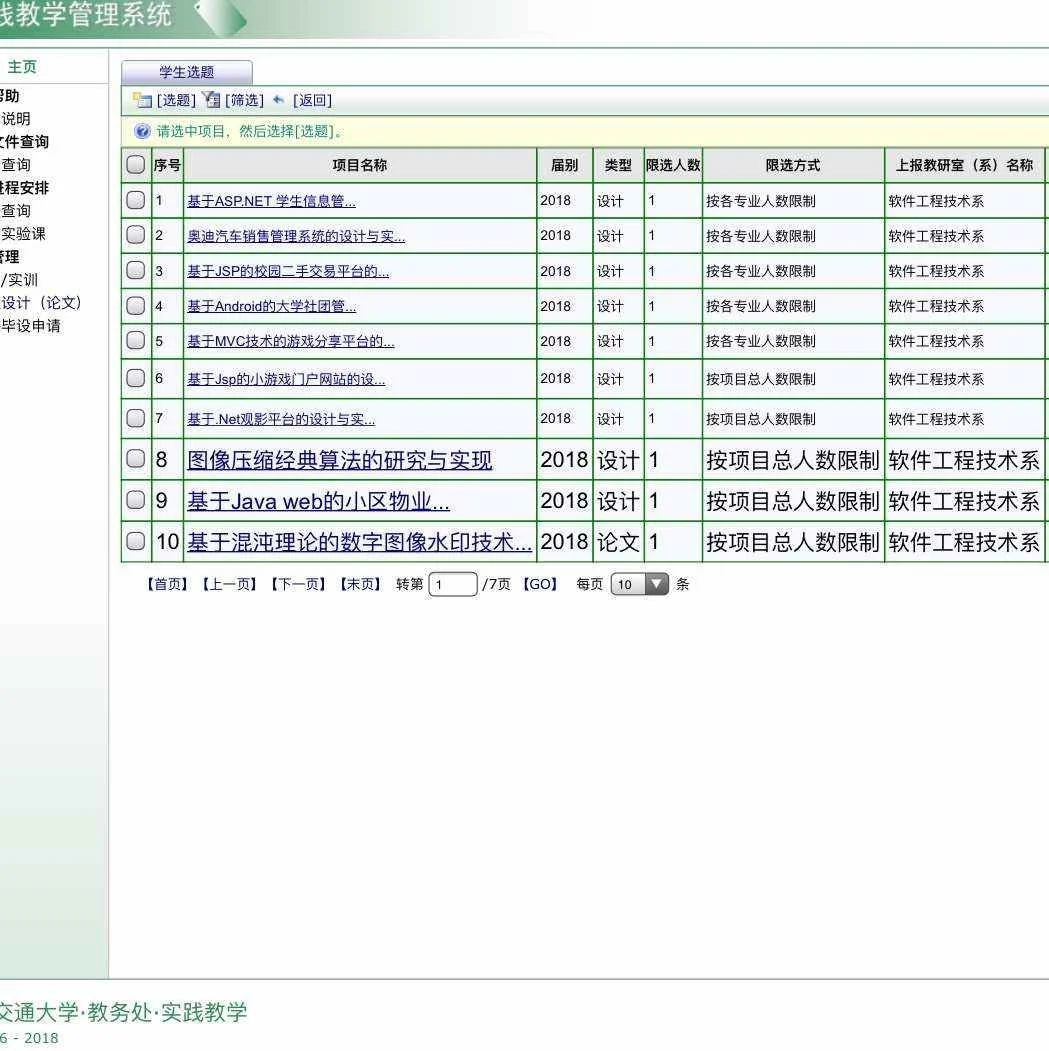This screenshot has height=1051, width=1049.
Task: Open the 主页 menu item
Action: (22, 66)
